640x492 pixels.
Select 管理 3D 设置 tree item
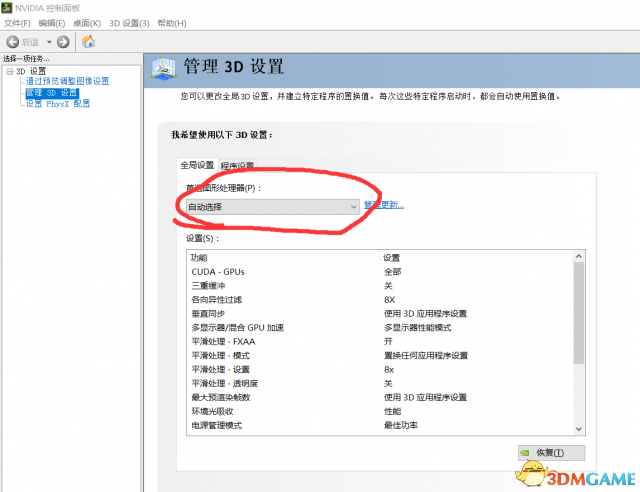pos(52,93)
